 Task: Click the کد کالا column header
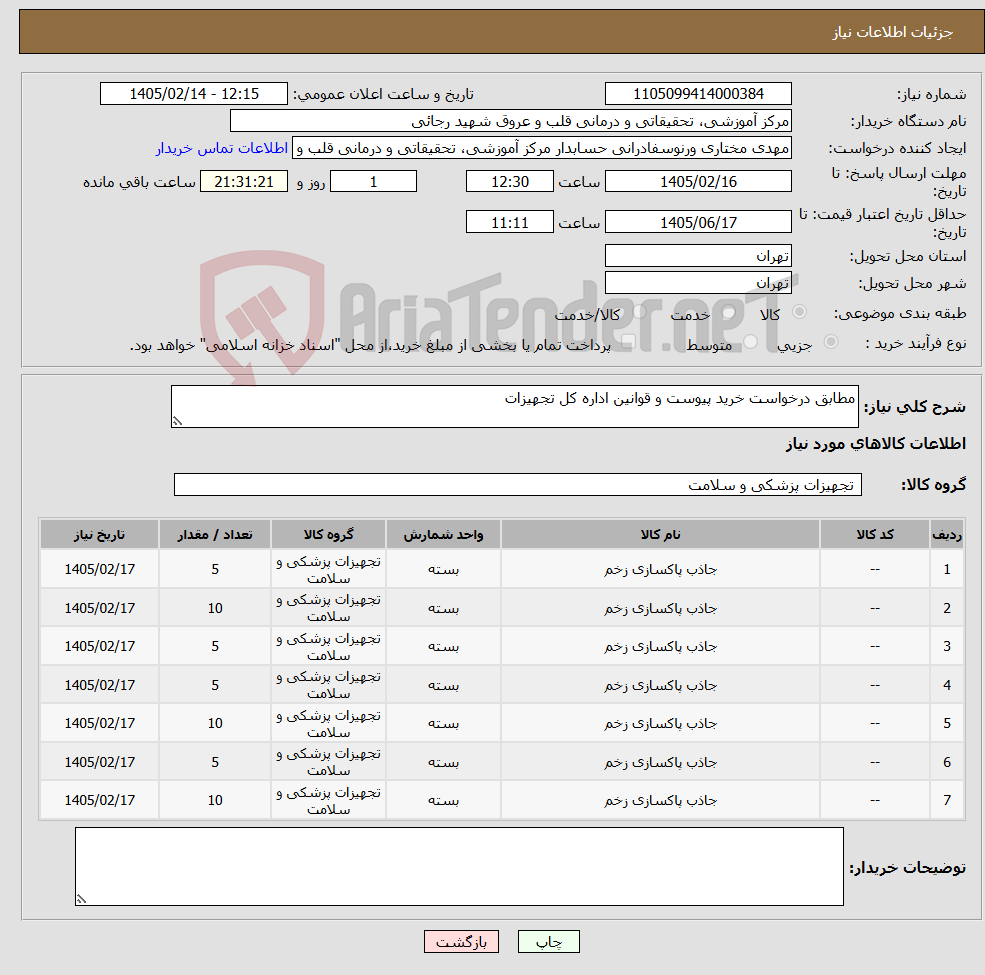click(874, 534)
